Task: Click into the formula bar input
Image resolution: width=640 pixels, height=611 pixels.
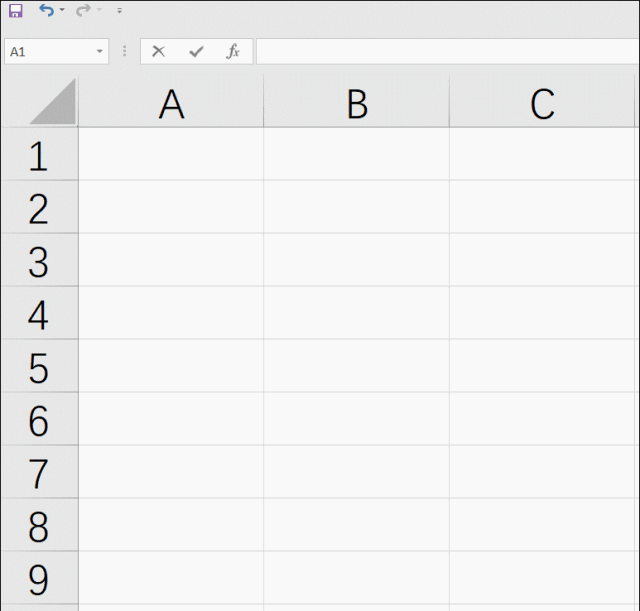Action: tap(445, 52)
